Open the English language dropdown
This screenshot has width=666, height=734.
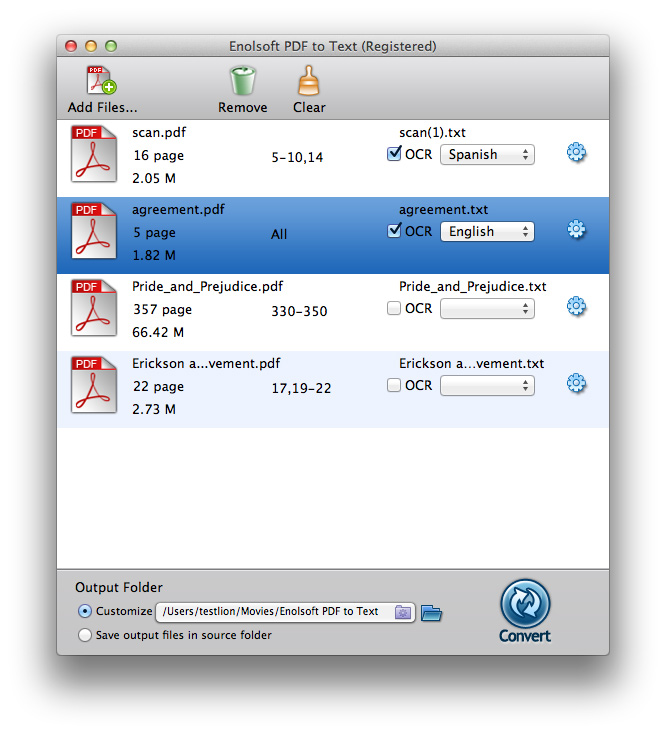pos(487,231)
